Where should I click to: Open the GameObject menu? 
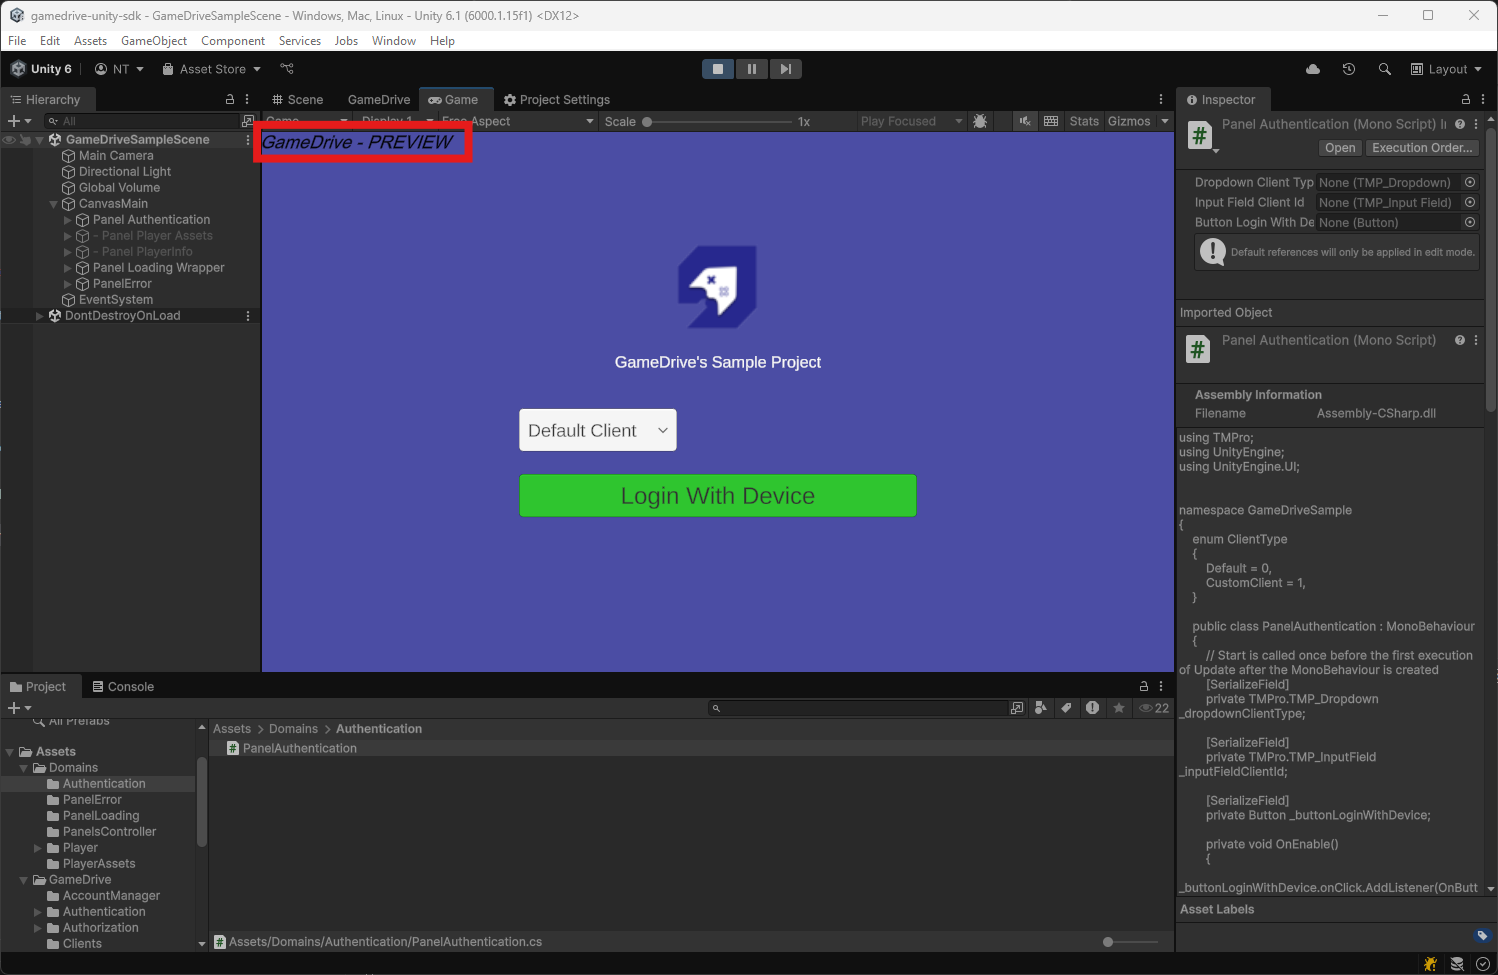click(x=154, y=41)
